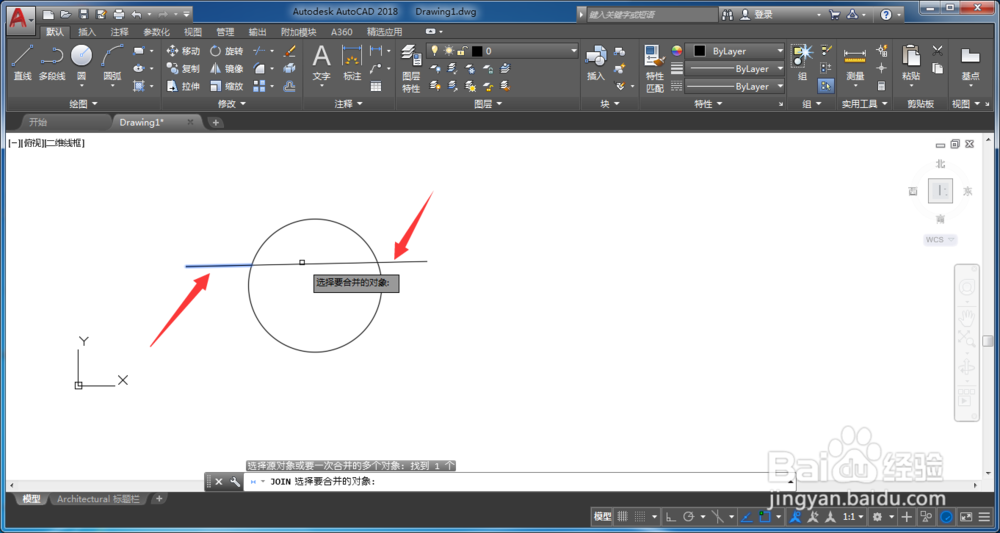Viewport: 1000px width, 533px height.
Task: Toggle object snap square icon in status bar
Action: tap(765, 516)
